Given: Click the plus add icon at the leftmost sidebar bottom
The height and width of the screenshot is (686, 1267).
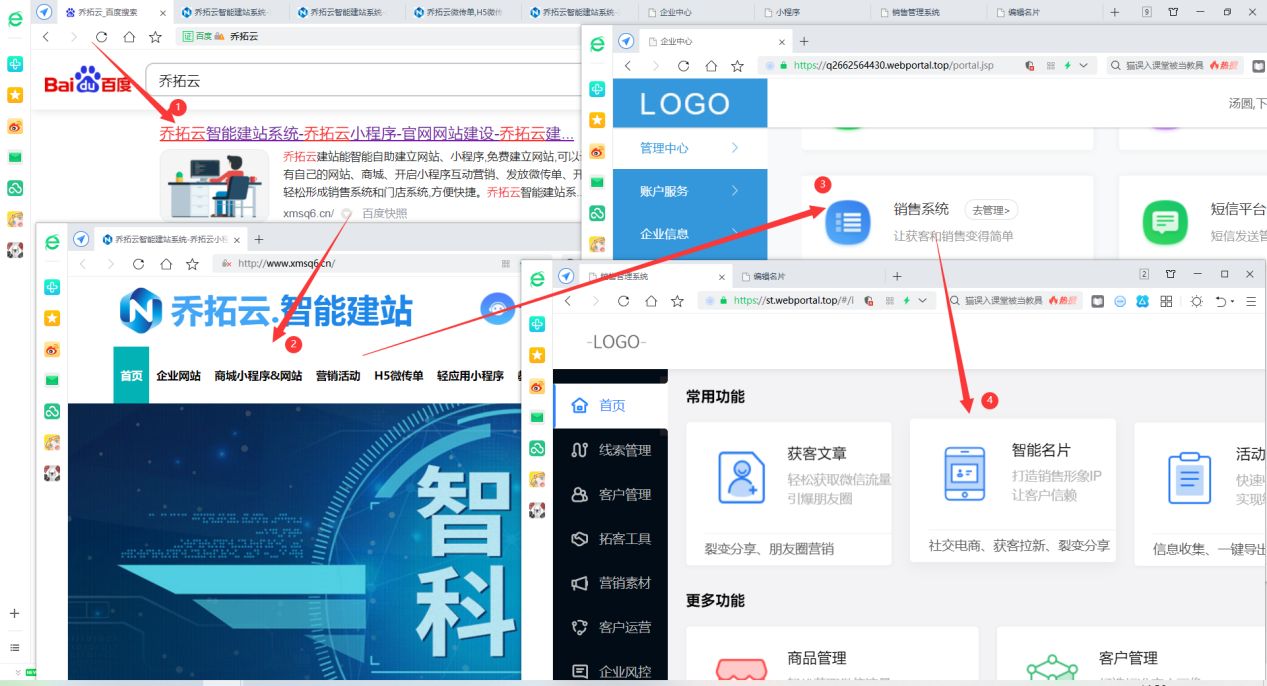Looking at the screenshot, I should pyautogui.click(x=15, y=613).
